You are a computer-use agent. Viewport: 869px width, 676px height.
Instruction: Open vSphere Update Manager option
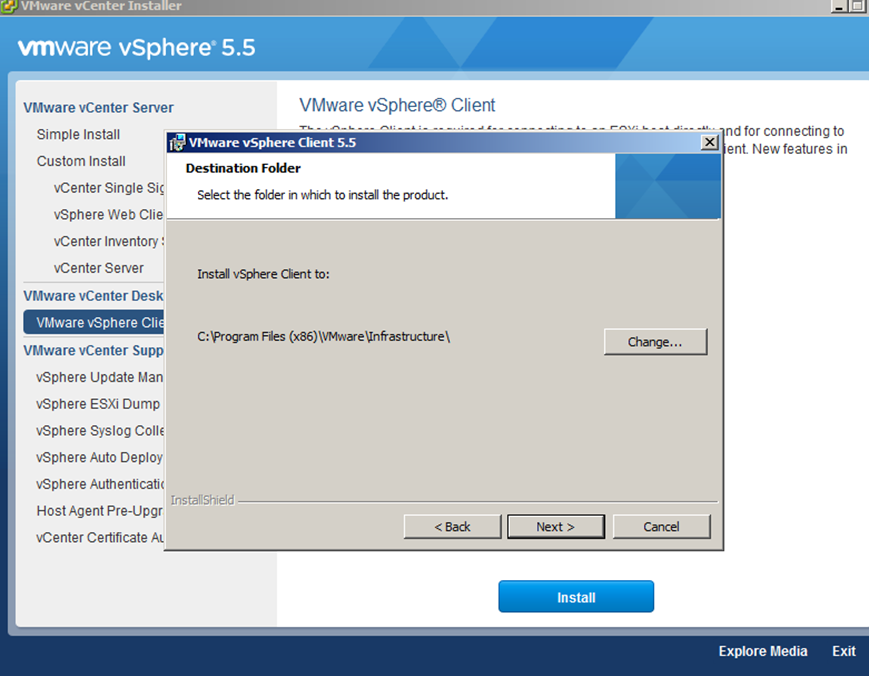99,377
